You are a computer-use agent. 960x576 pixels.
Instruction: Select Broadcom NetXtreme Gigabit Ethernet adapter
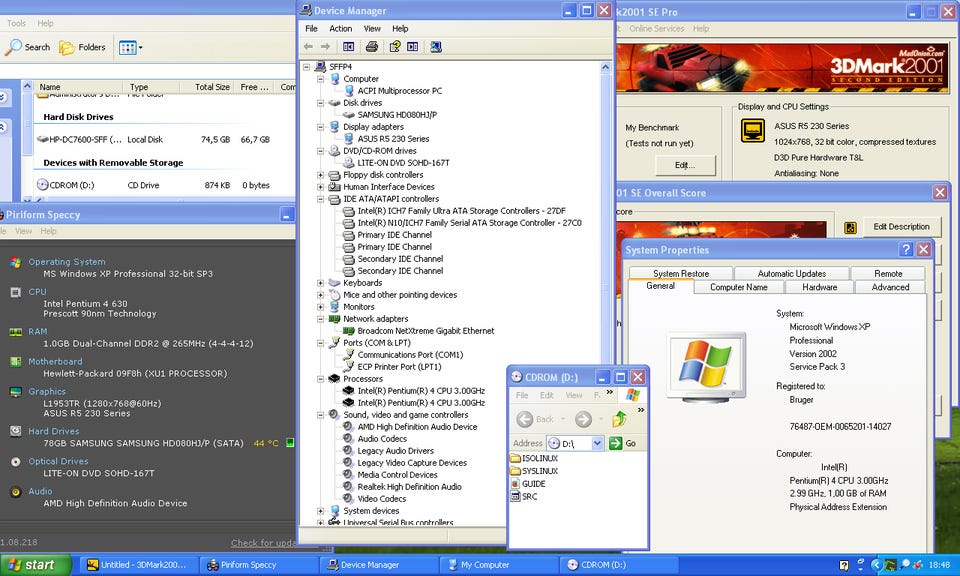426,331
